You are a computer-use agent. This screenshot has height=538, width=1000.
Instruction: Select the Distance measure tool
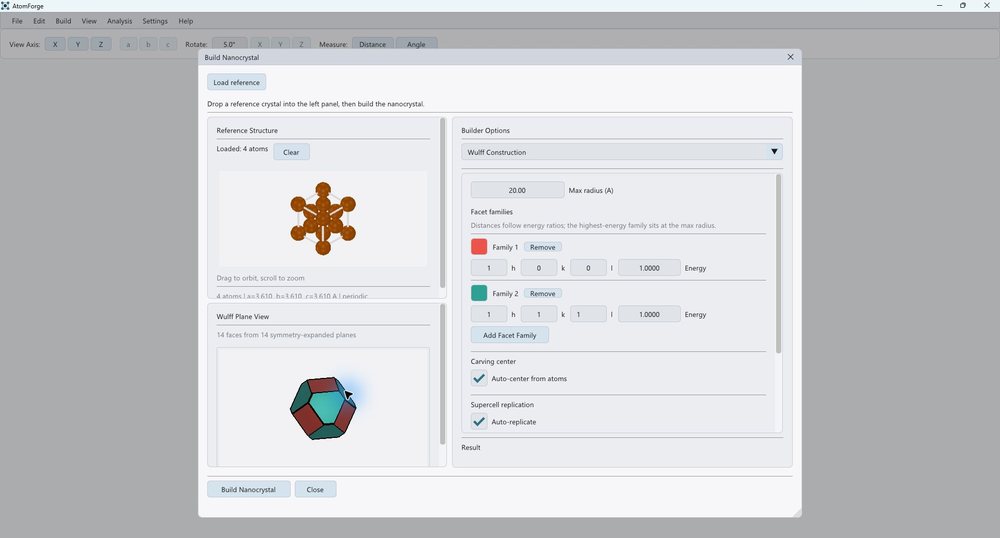pyautogui.click(x=372, y=44)
